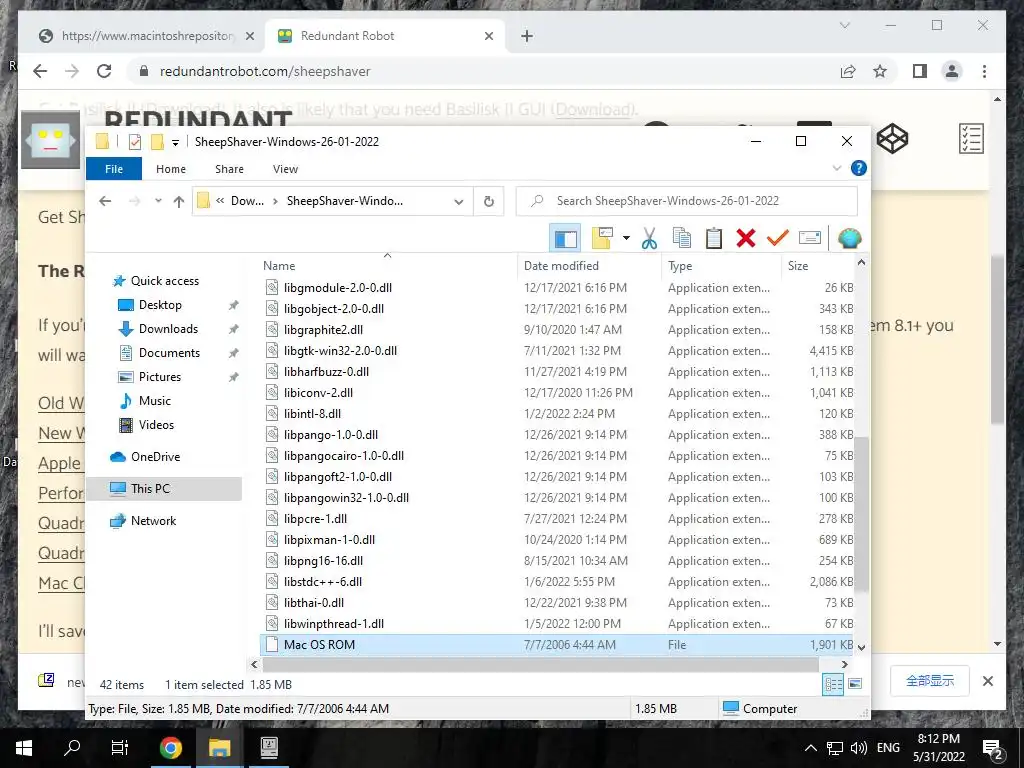
Task: Open a new Chrome tab
Action: tap(526, 36)
